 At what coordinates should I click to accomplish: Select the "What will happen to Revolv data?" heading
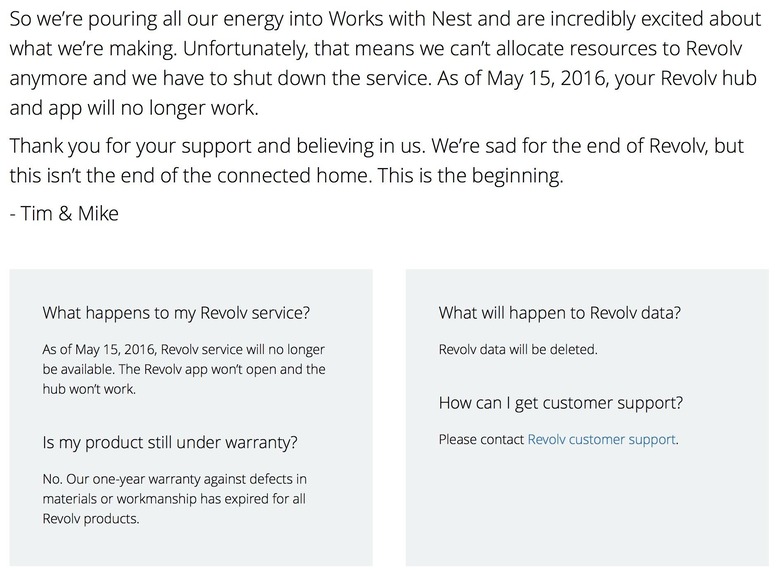pyautogui.click(x=560, y=313)
